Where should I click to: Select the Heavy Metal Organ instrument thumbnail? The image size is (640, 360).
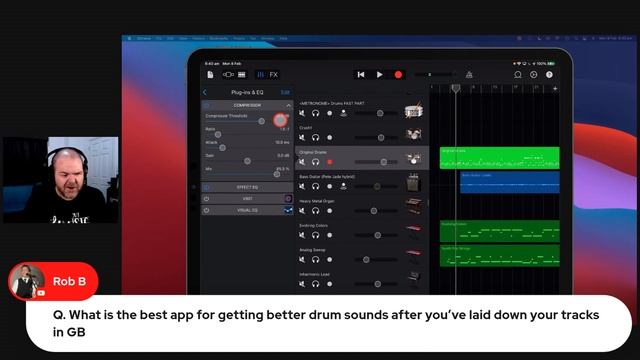[x=413, y=206]
